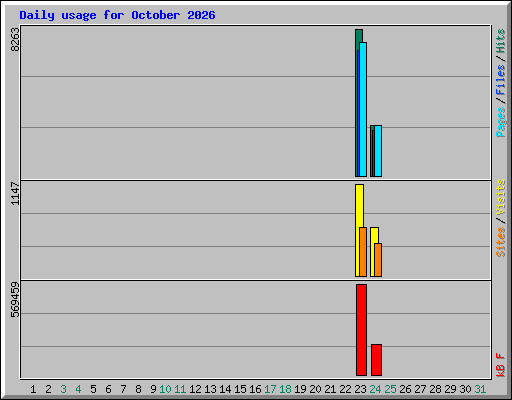Click day label 30 on the axis

(x=465, y=389)
